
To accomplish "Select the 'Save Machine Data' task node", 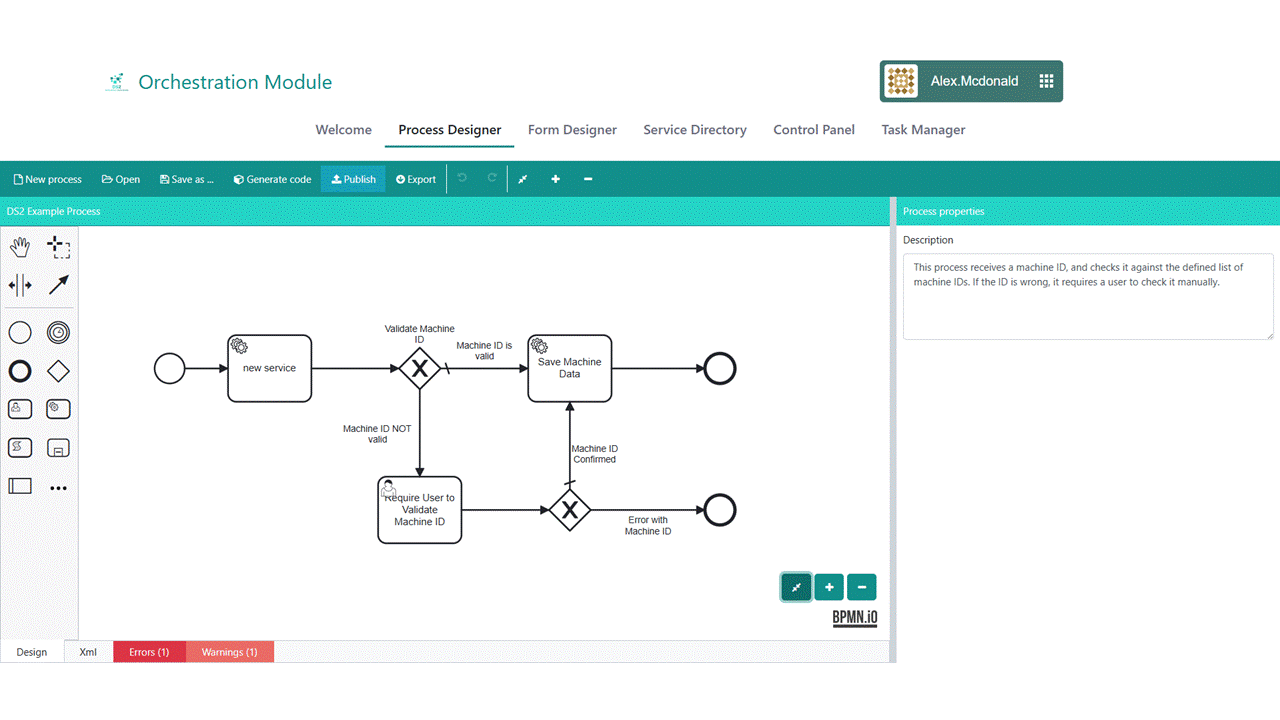I will [570, 368].
